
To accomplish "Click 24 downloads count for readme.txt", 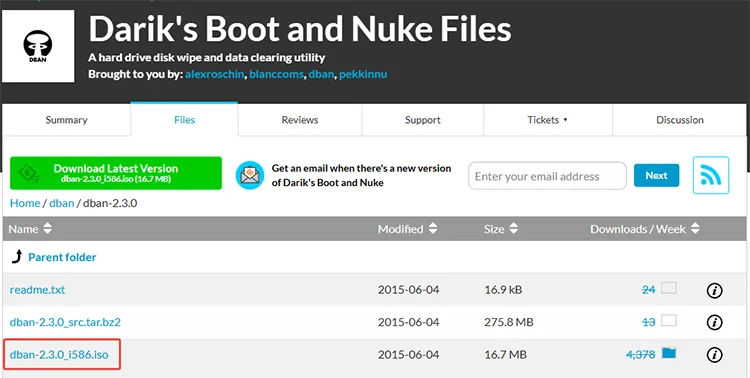I will (648, 290).
